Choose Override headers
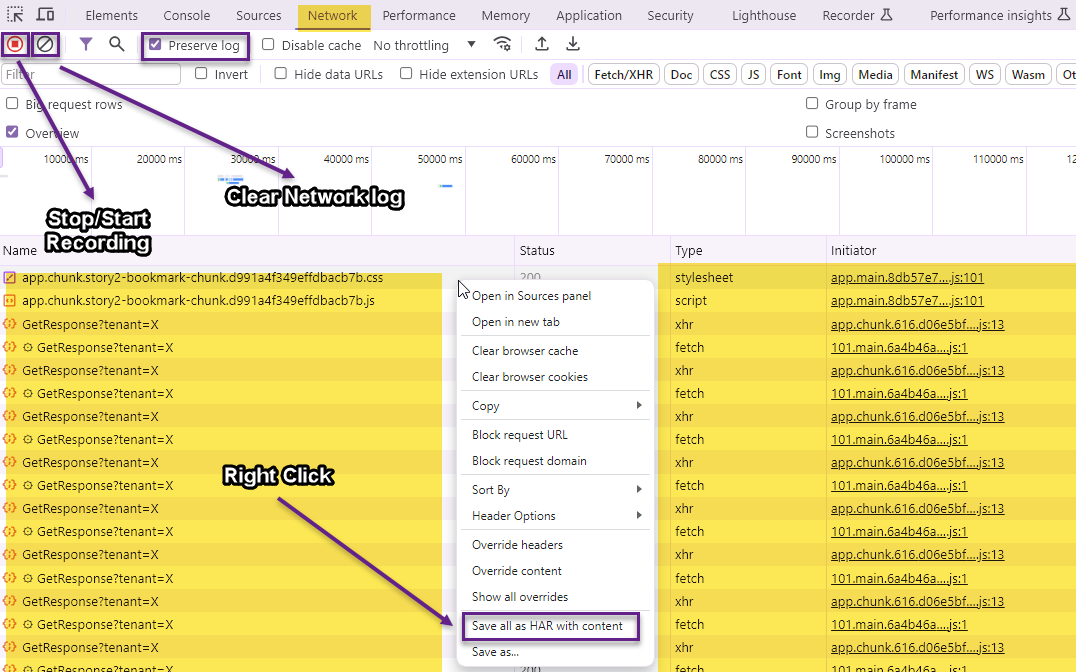 pos(555,544)
